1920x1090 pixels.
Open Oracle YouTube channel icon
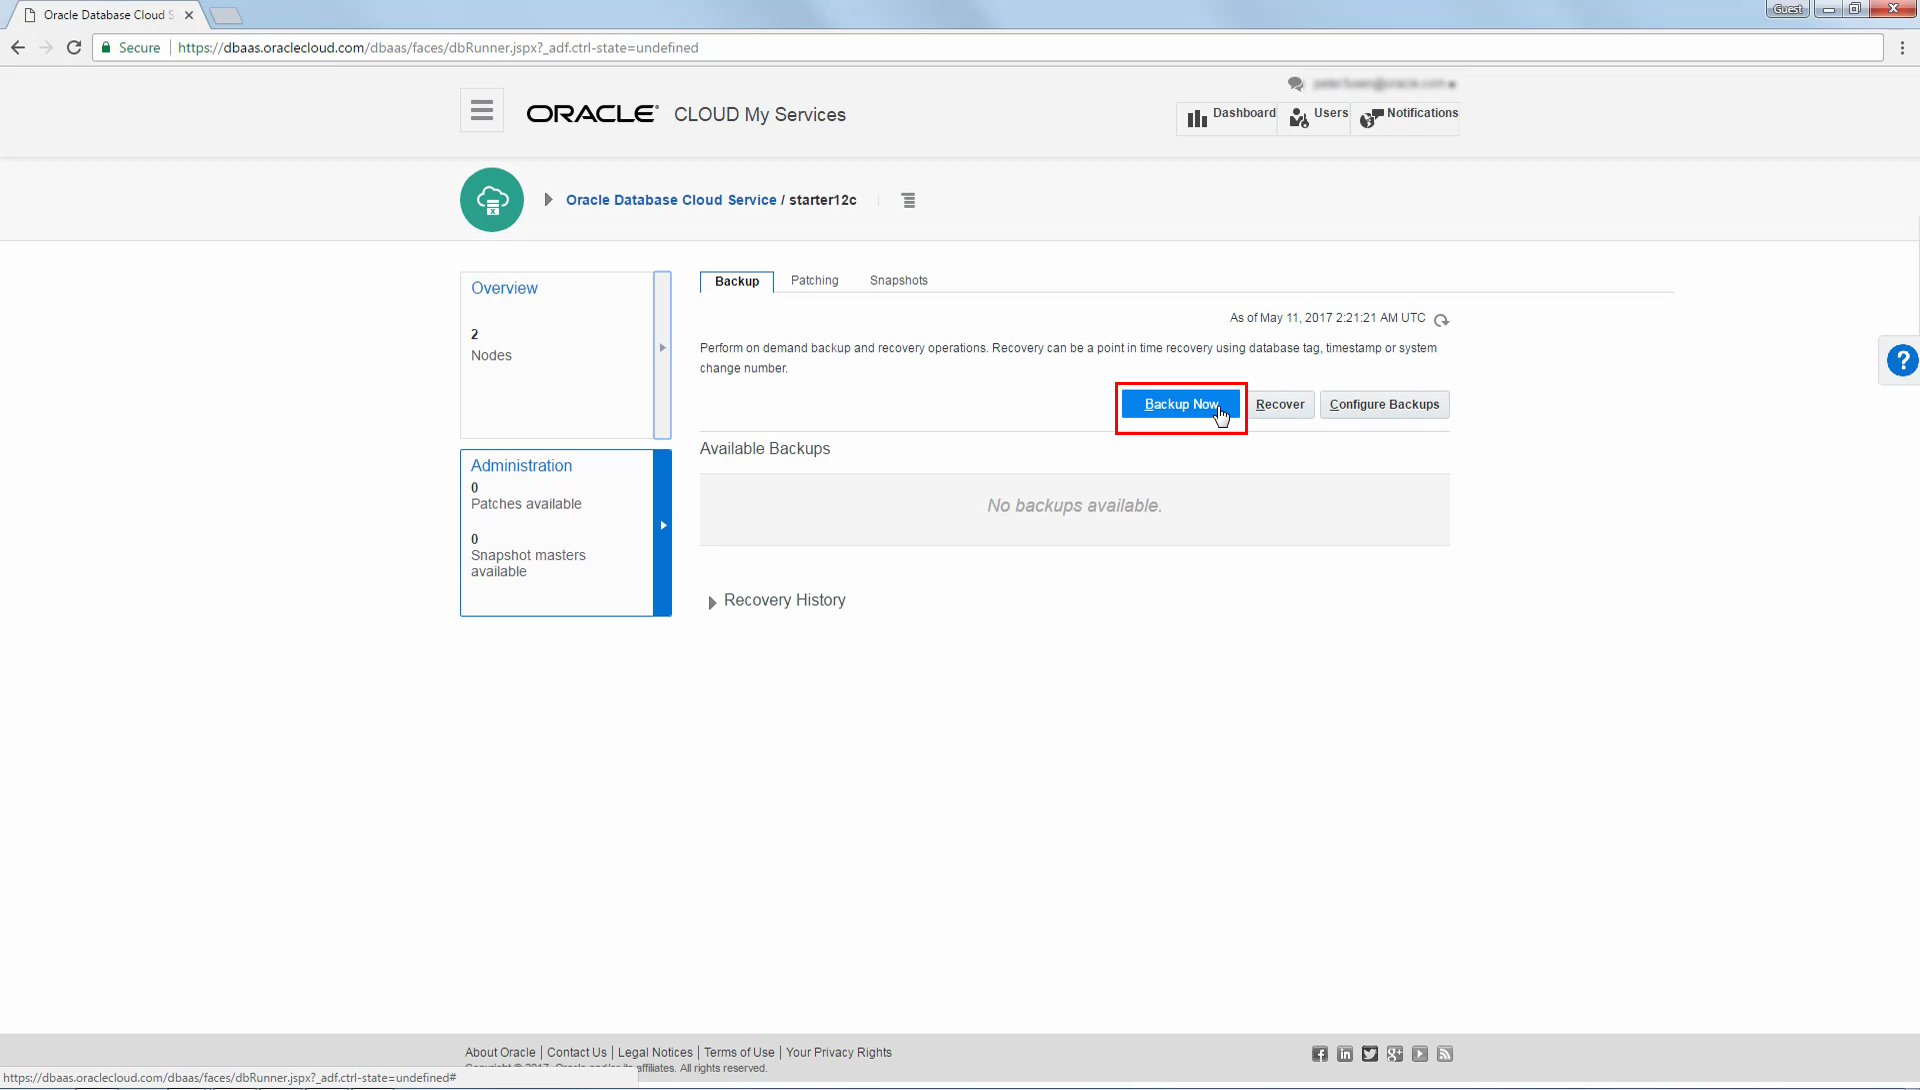pos(1420,1054)
